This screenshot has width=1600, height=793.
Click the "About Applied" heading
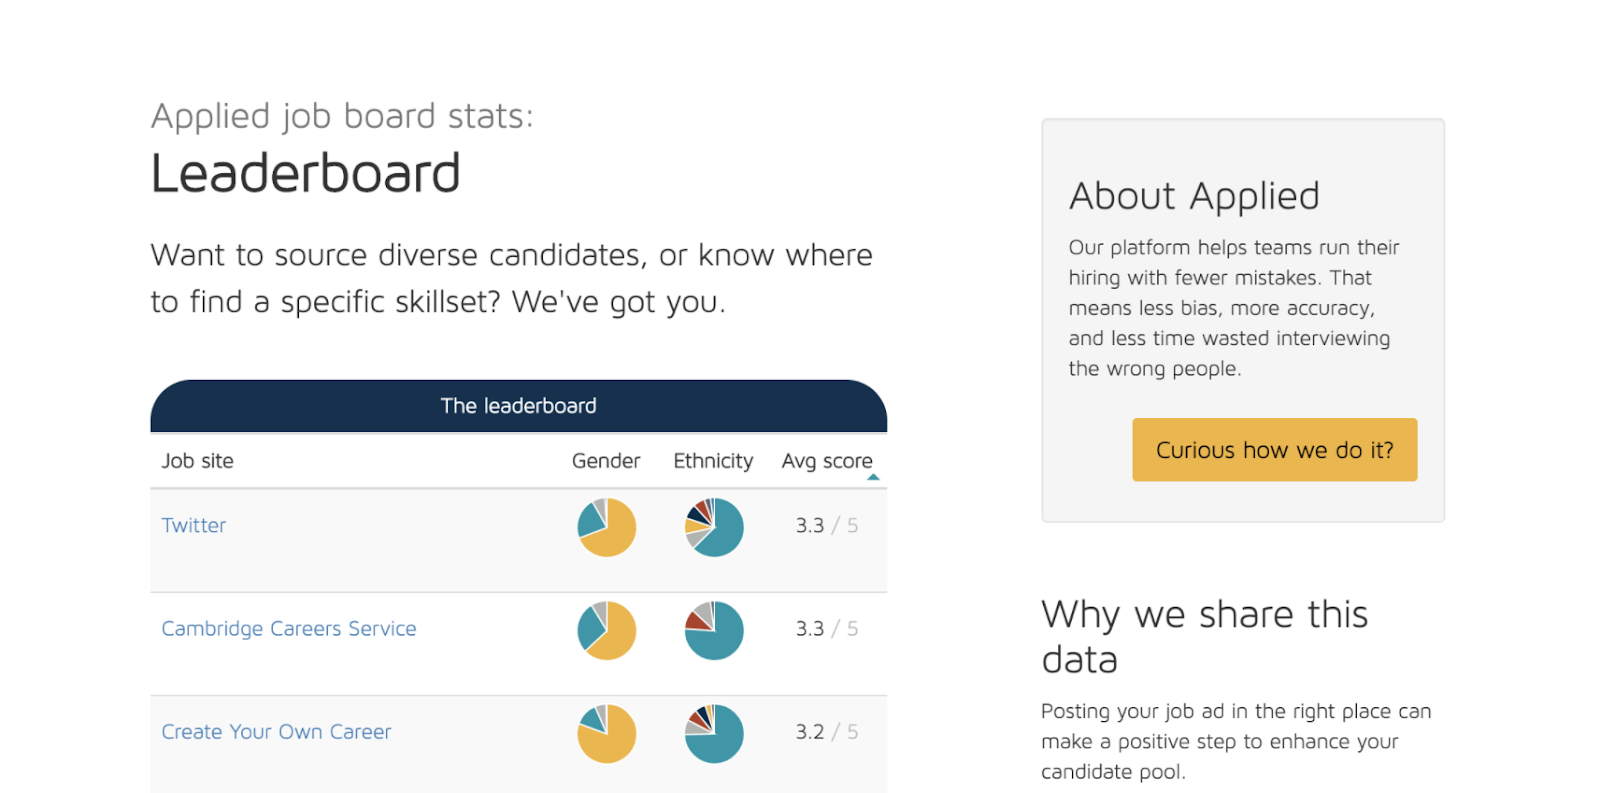pyautogui.click(x=1194, y=196)
